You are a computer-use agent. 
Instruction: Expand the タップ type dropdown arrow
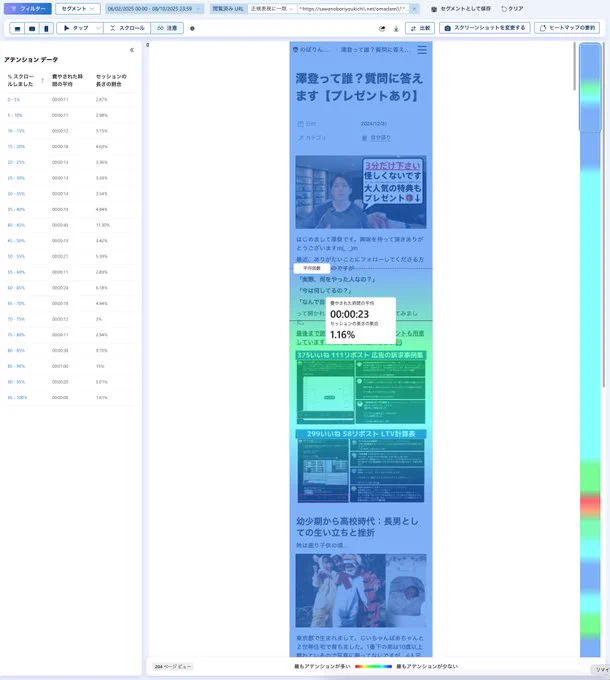[98, 28]
